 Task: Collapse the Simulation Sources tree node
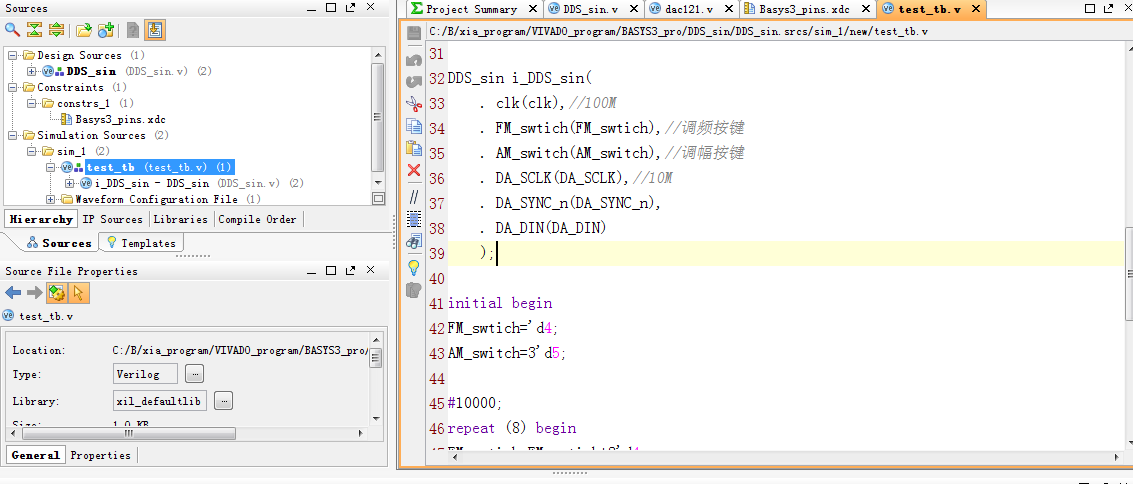click(13, 135)
